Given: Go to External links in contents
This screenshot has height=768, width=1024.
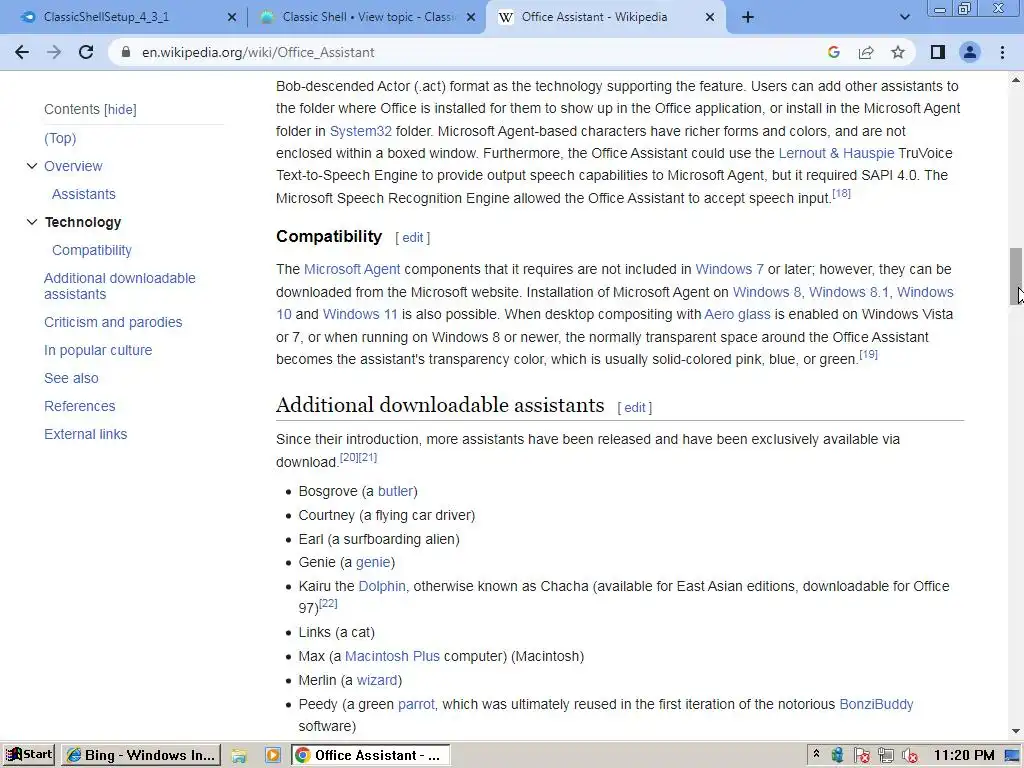Looking at the screenshot, I should tap(86, 435).
